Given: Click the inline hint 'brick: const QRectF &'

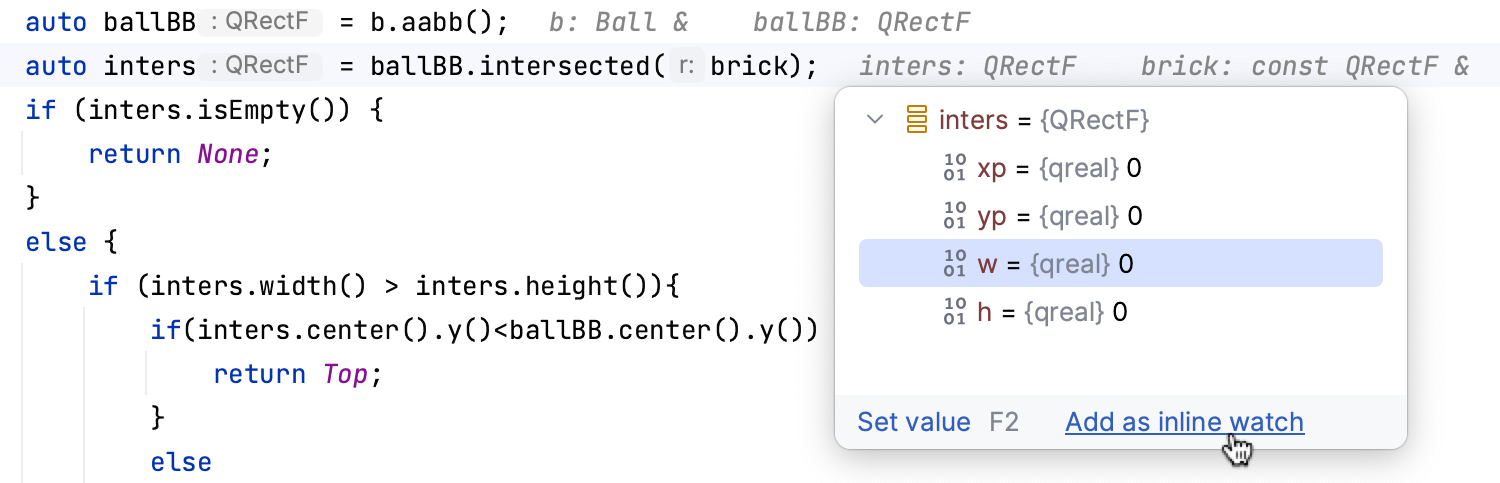Looking at the screenshot, I should 1305,66.
